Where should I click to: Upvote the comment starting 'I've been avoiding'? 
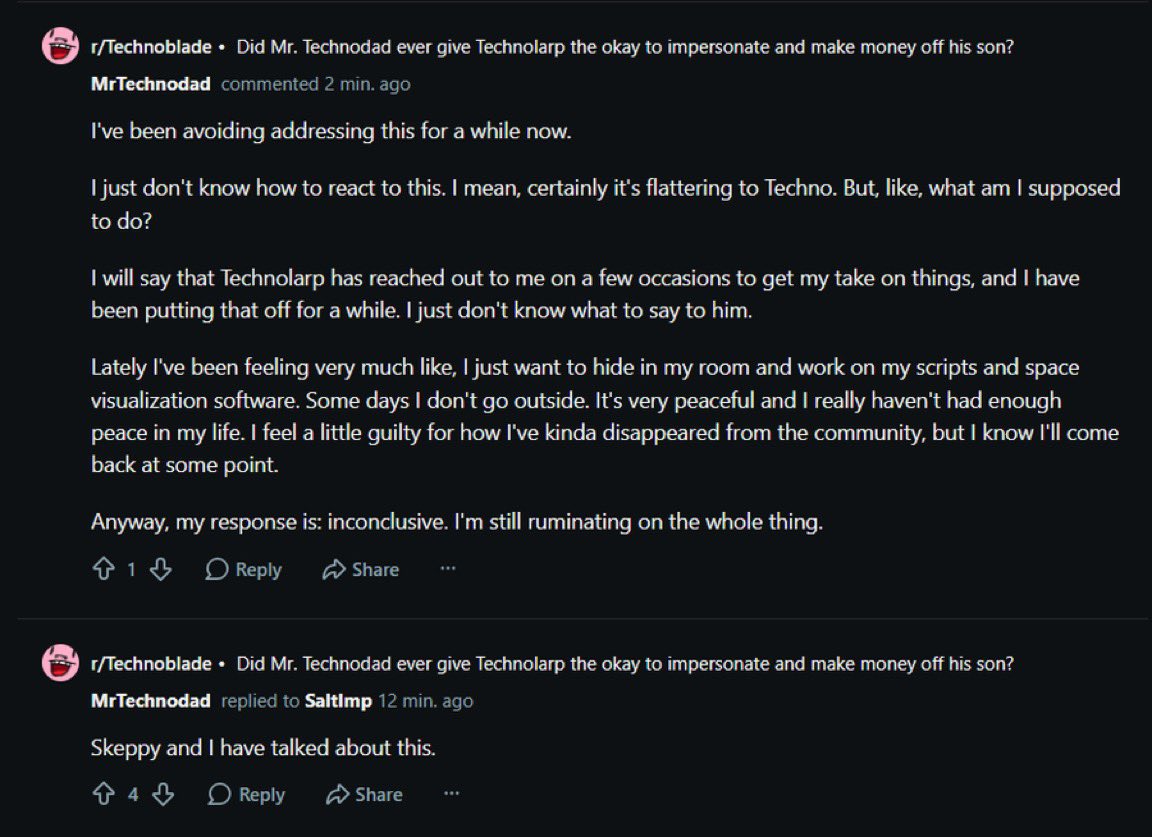tap(104, 569)
